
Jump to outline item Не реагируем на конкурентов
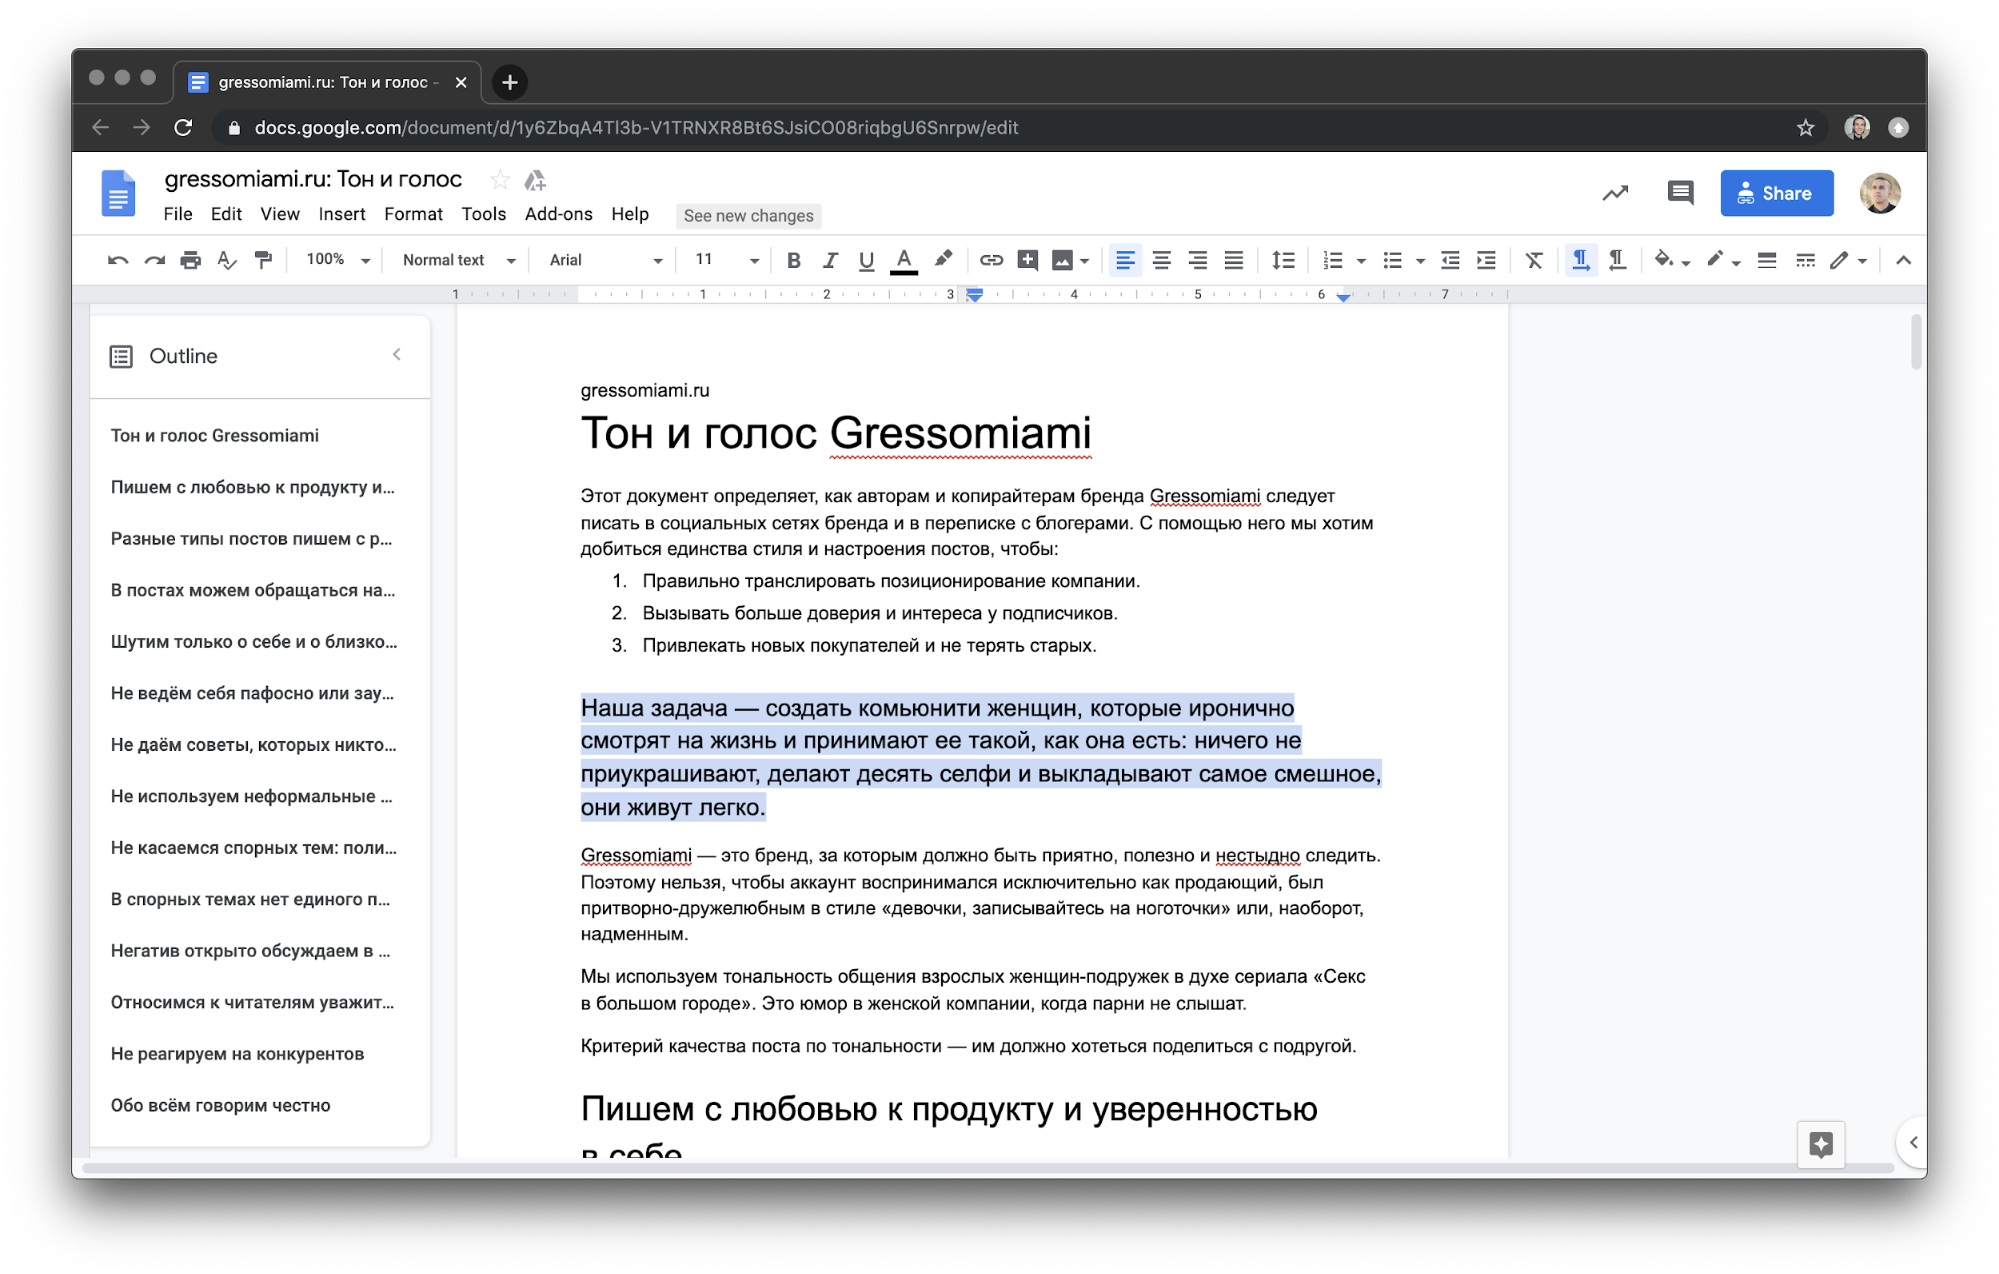click(x=237, y=1054)
